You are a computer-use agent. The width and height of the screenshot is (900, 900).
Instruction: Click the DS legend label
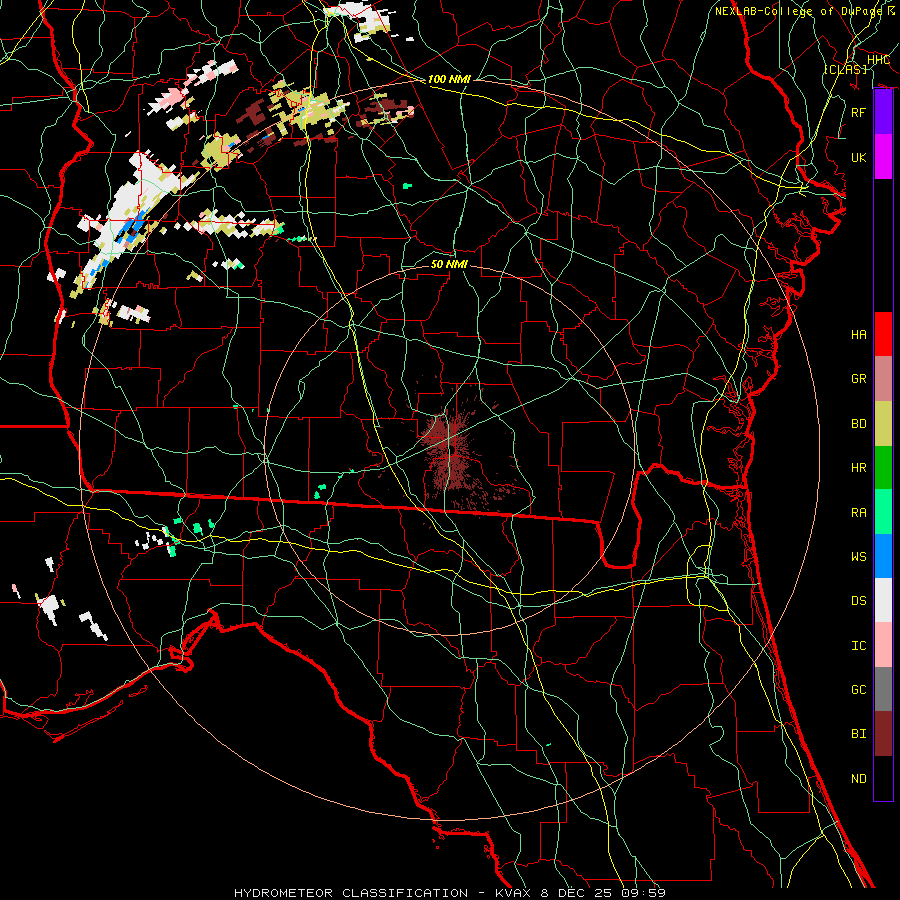click(x=859, y=601)
